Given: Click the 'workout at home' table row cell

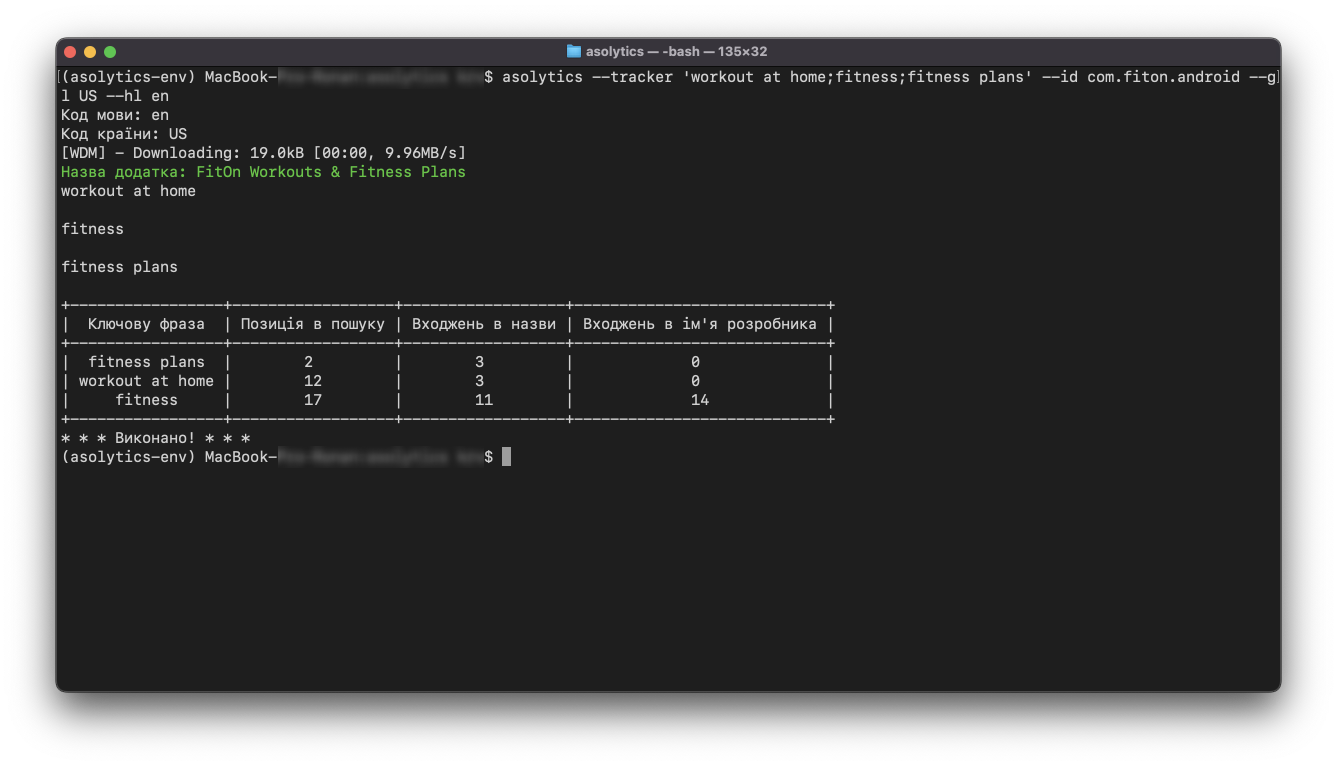Looking at the screenshot, I should click(146, 381).
